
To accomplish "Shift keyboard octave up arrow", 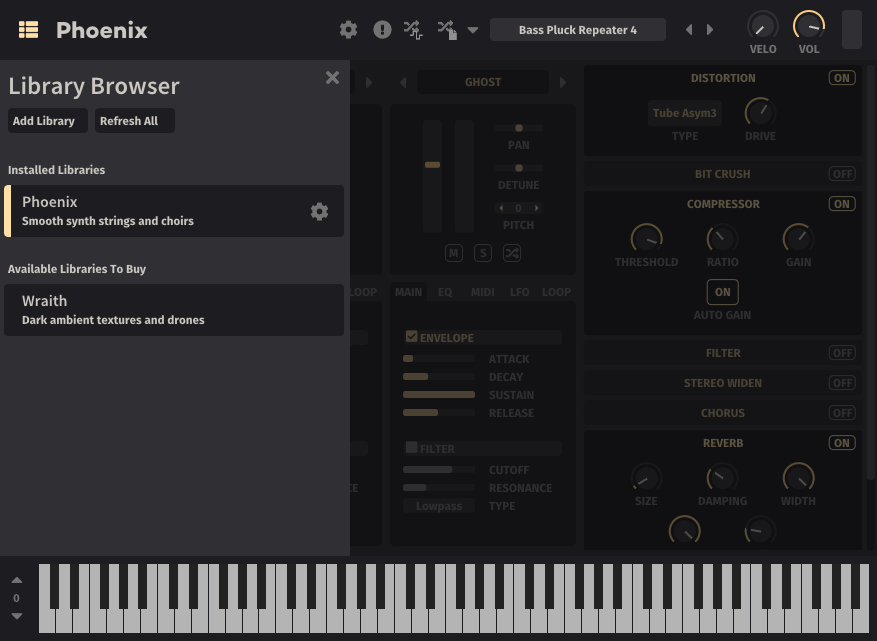I will pyautogui.click(x=17, y=581).
